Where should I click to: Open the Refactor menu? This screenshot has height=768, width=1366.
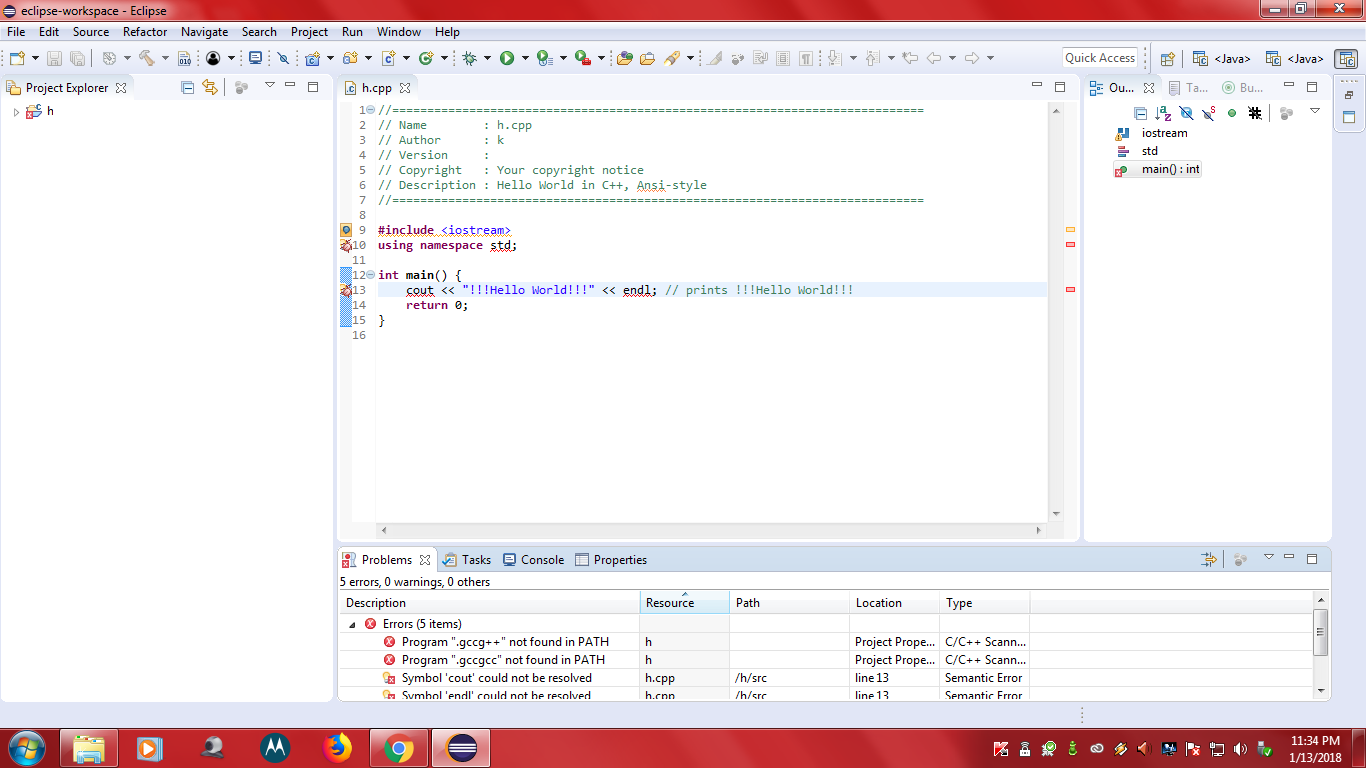[145, 32]
